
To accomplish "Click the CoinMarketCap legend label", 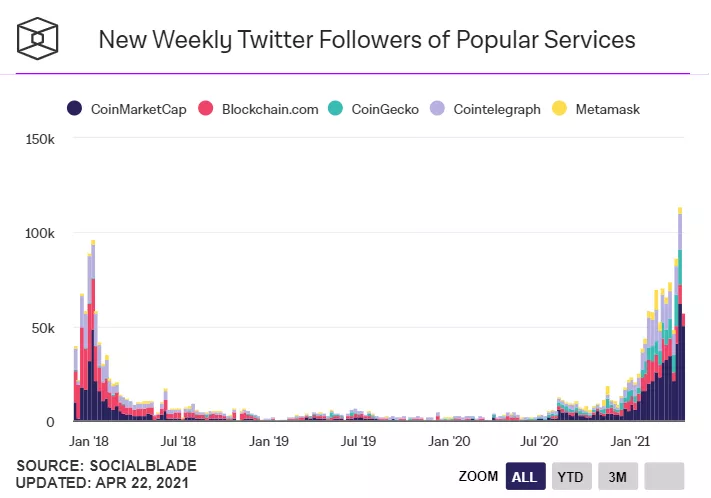I will point(139,109).
